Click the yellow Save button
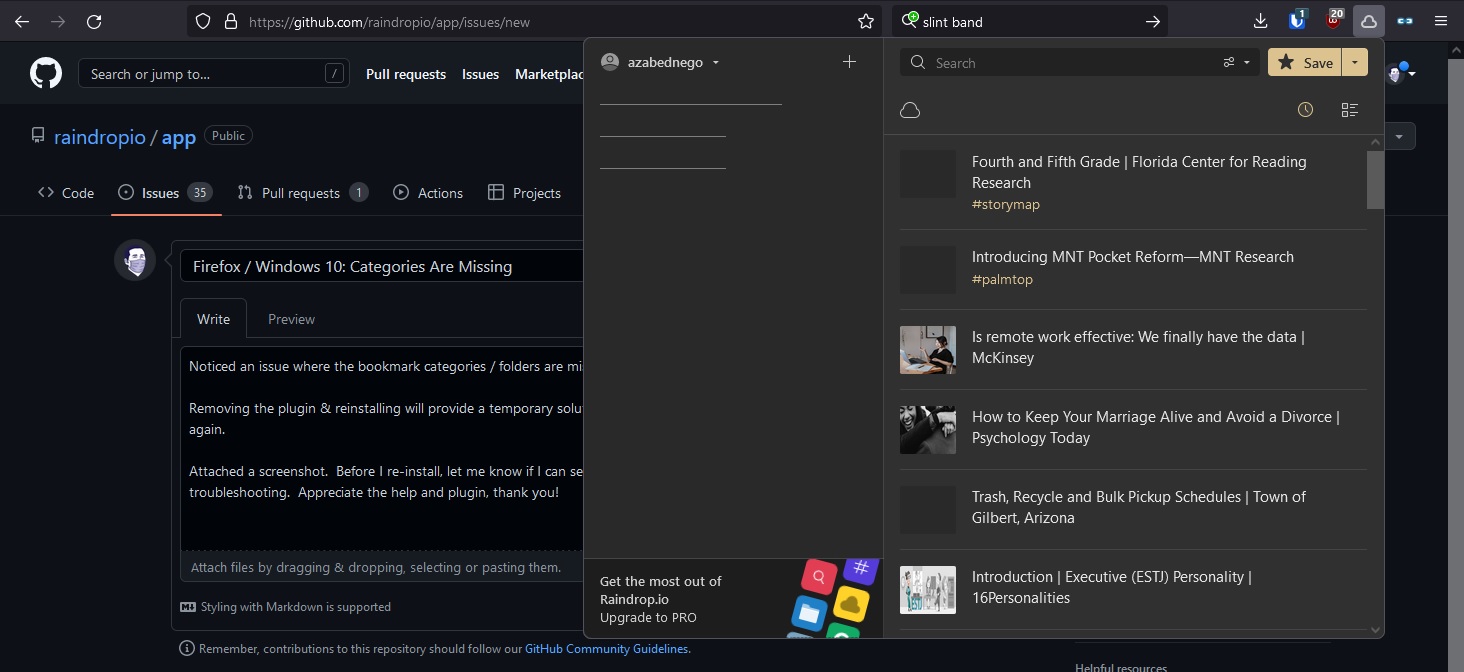 (1304, 62)
